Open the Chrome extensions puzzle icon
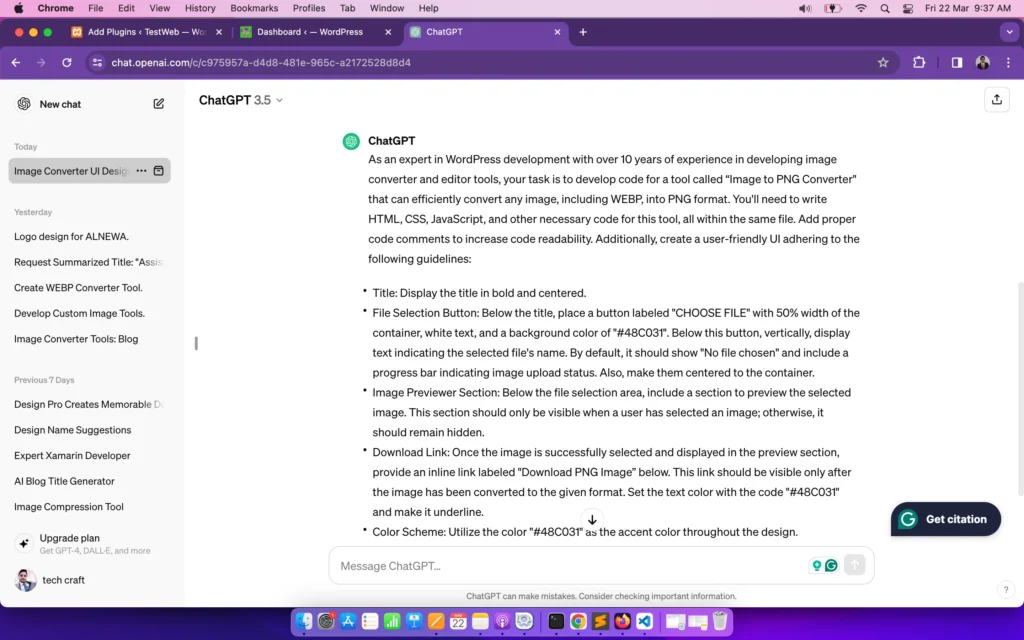This screenshot has height=640, width=1024. tap(919, 63)
